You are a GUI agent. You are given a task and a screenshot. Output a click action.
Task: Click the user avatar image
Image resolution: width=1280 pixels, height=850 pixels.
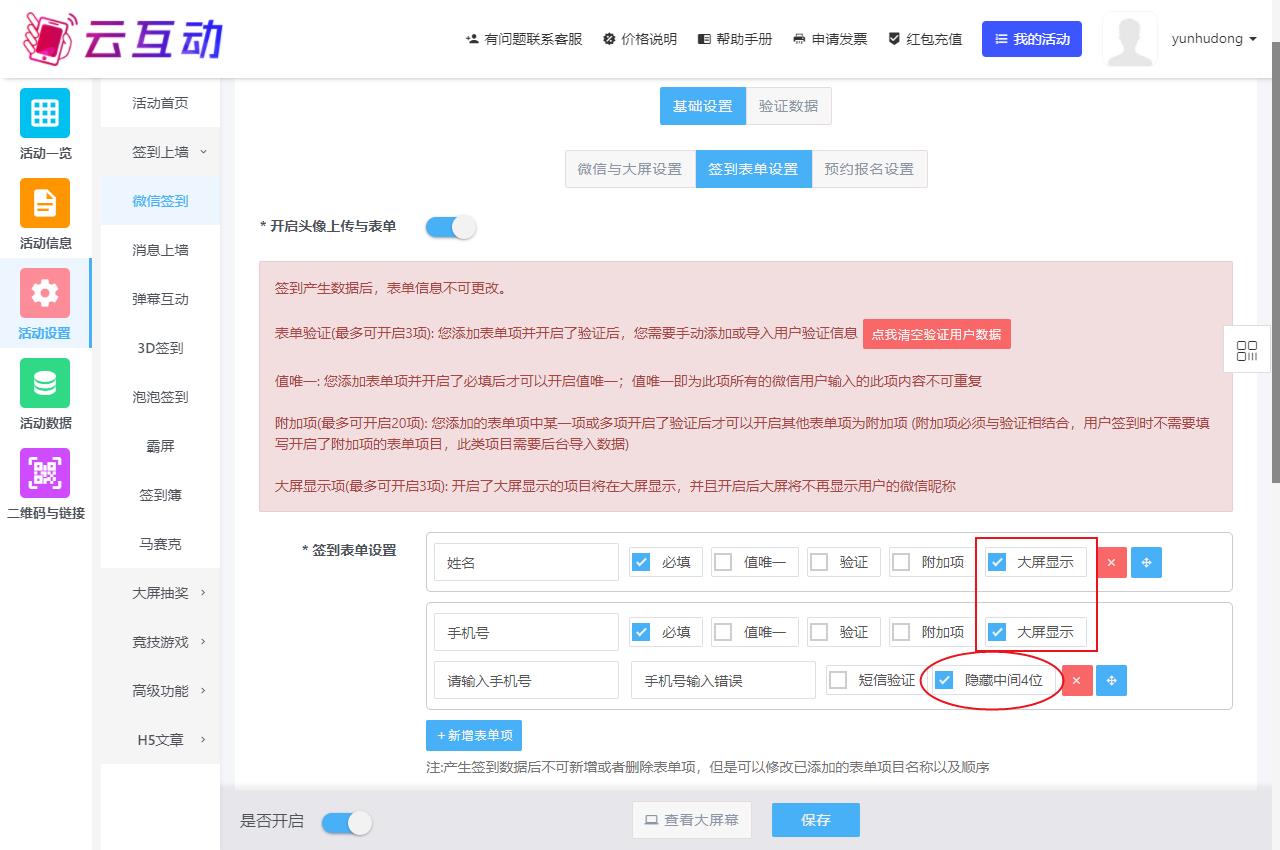[x=1129, y=39]
